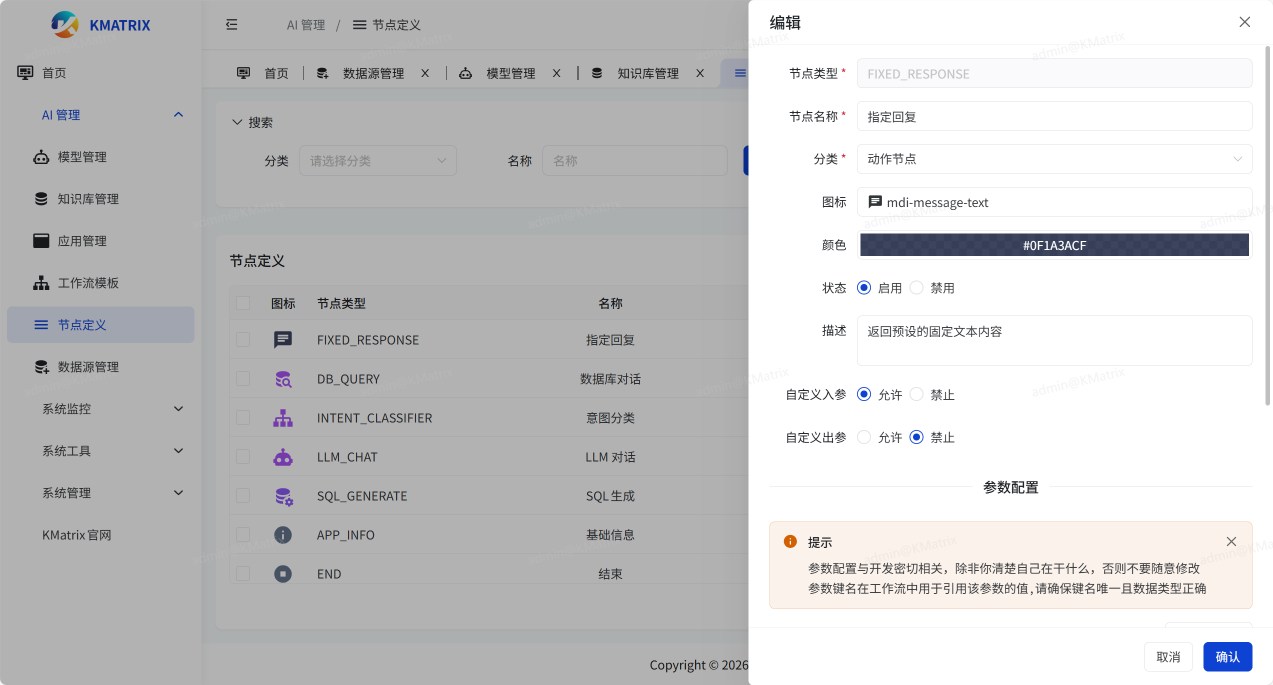Click the robot icon in LLM_CHAT row

tap(283, 457)
